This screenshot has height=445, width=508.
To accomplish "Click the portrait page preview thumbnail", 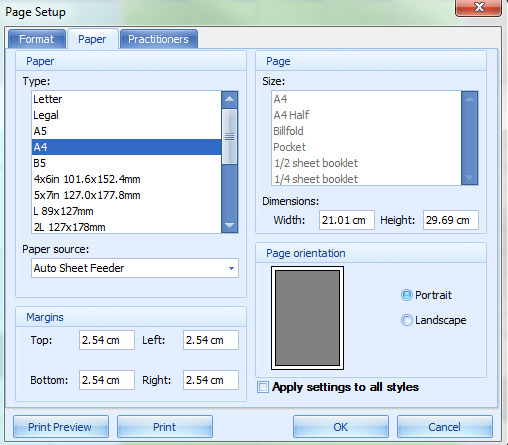I will coord(307,318).
